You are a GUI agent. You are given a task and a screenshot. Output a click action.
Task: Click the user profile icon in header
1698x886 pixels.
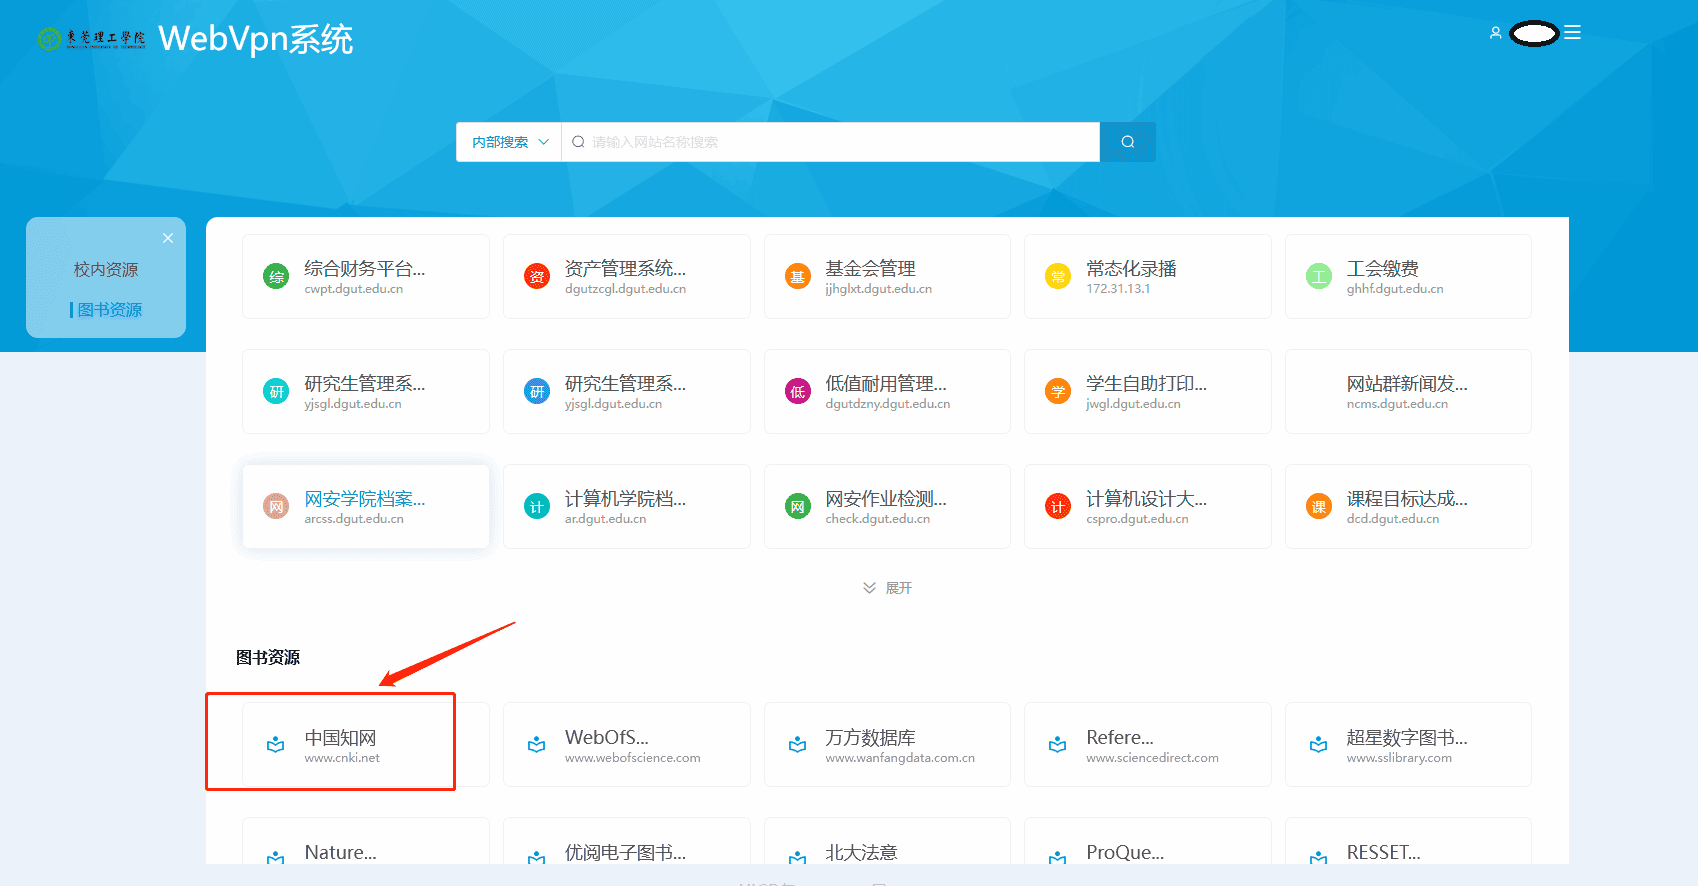pos(1495,33)
